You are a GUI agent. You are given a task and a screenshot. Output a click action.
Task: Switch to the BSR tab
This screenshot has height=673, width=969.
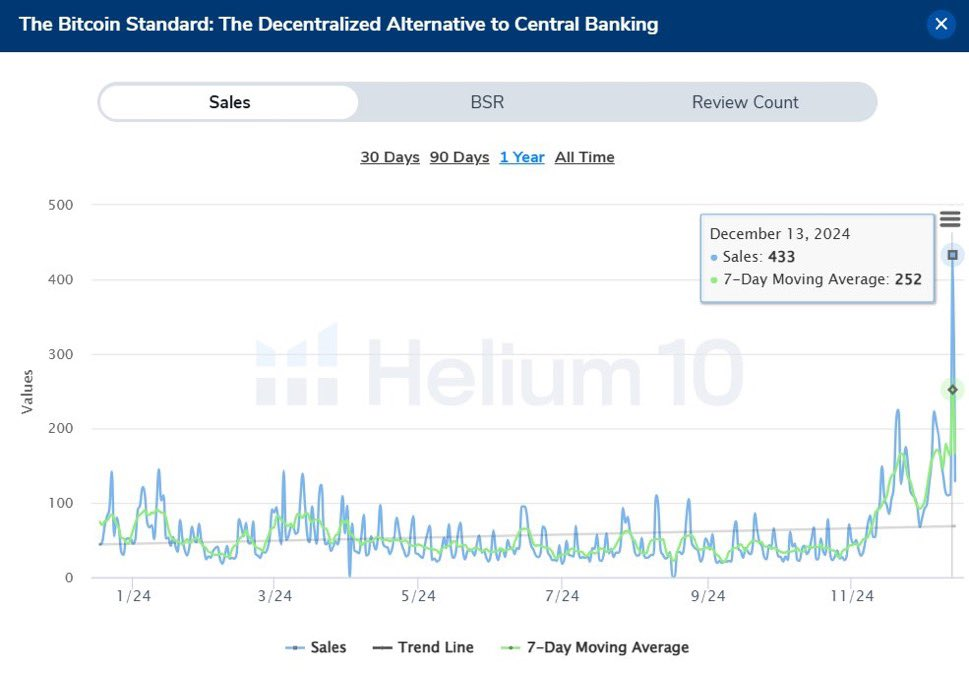coord(487,102)
